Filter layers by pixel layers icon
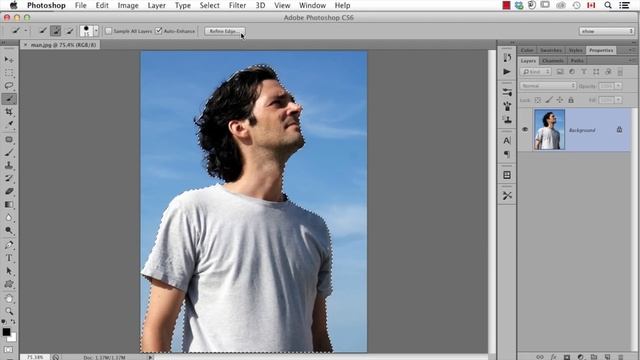 click(560, 72)
